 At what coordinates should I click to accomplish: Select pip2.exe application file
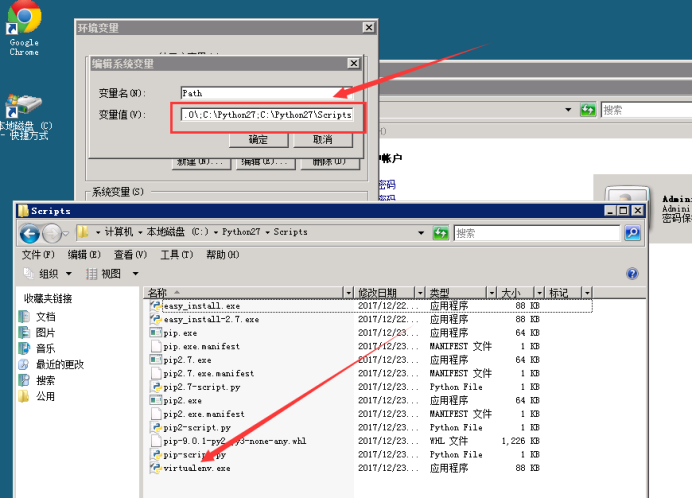click(x=176, y=401)
